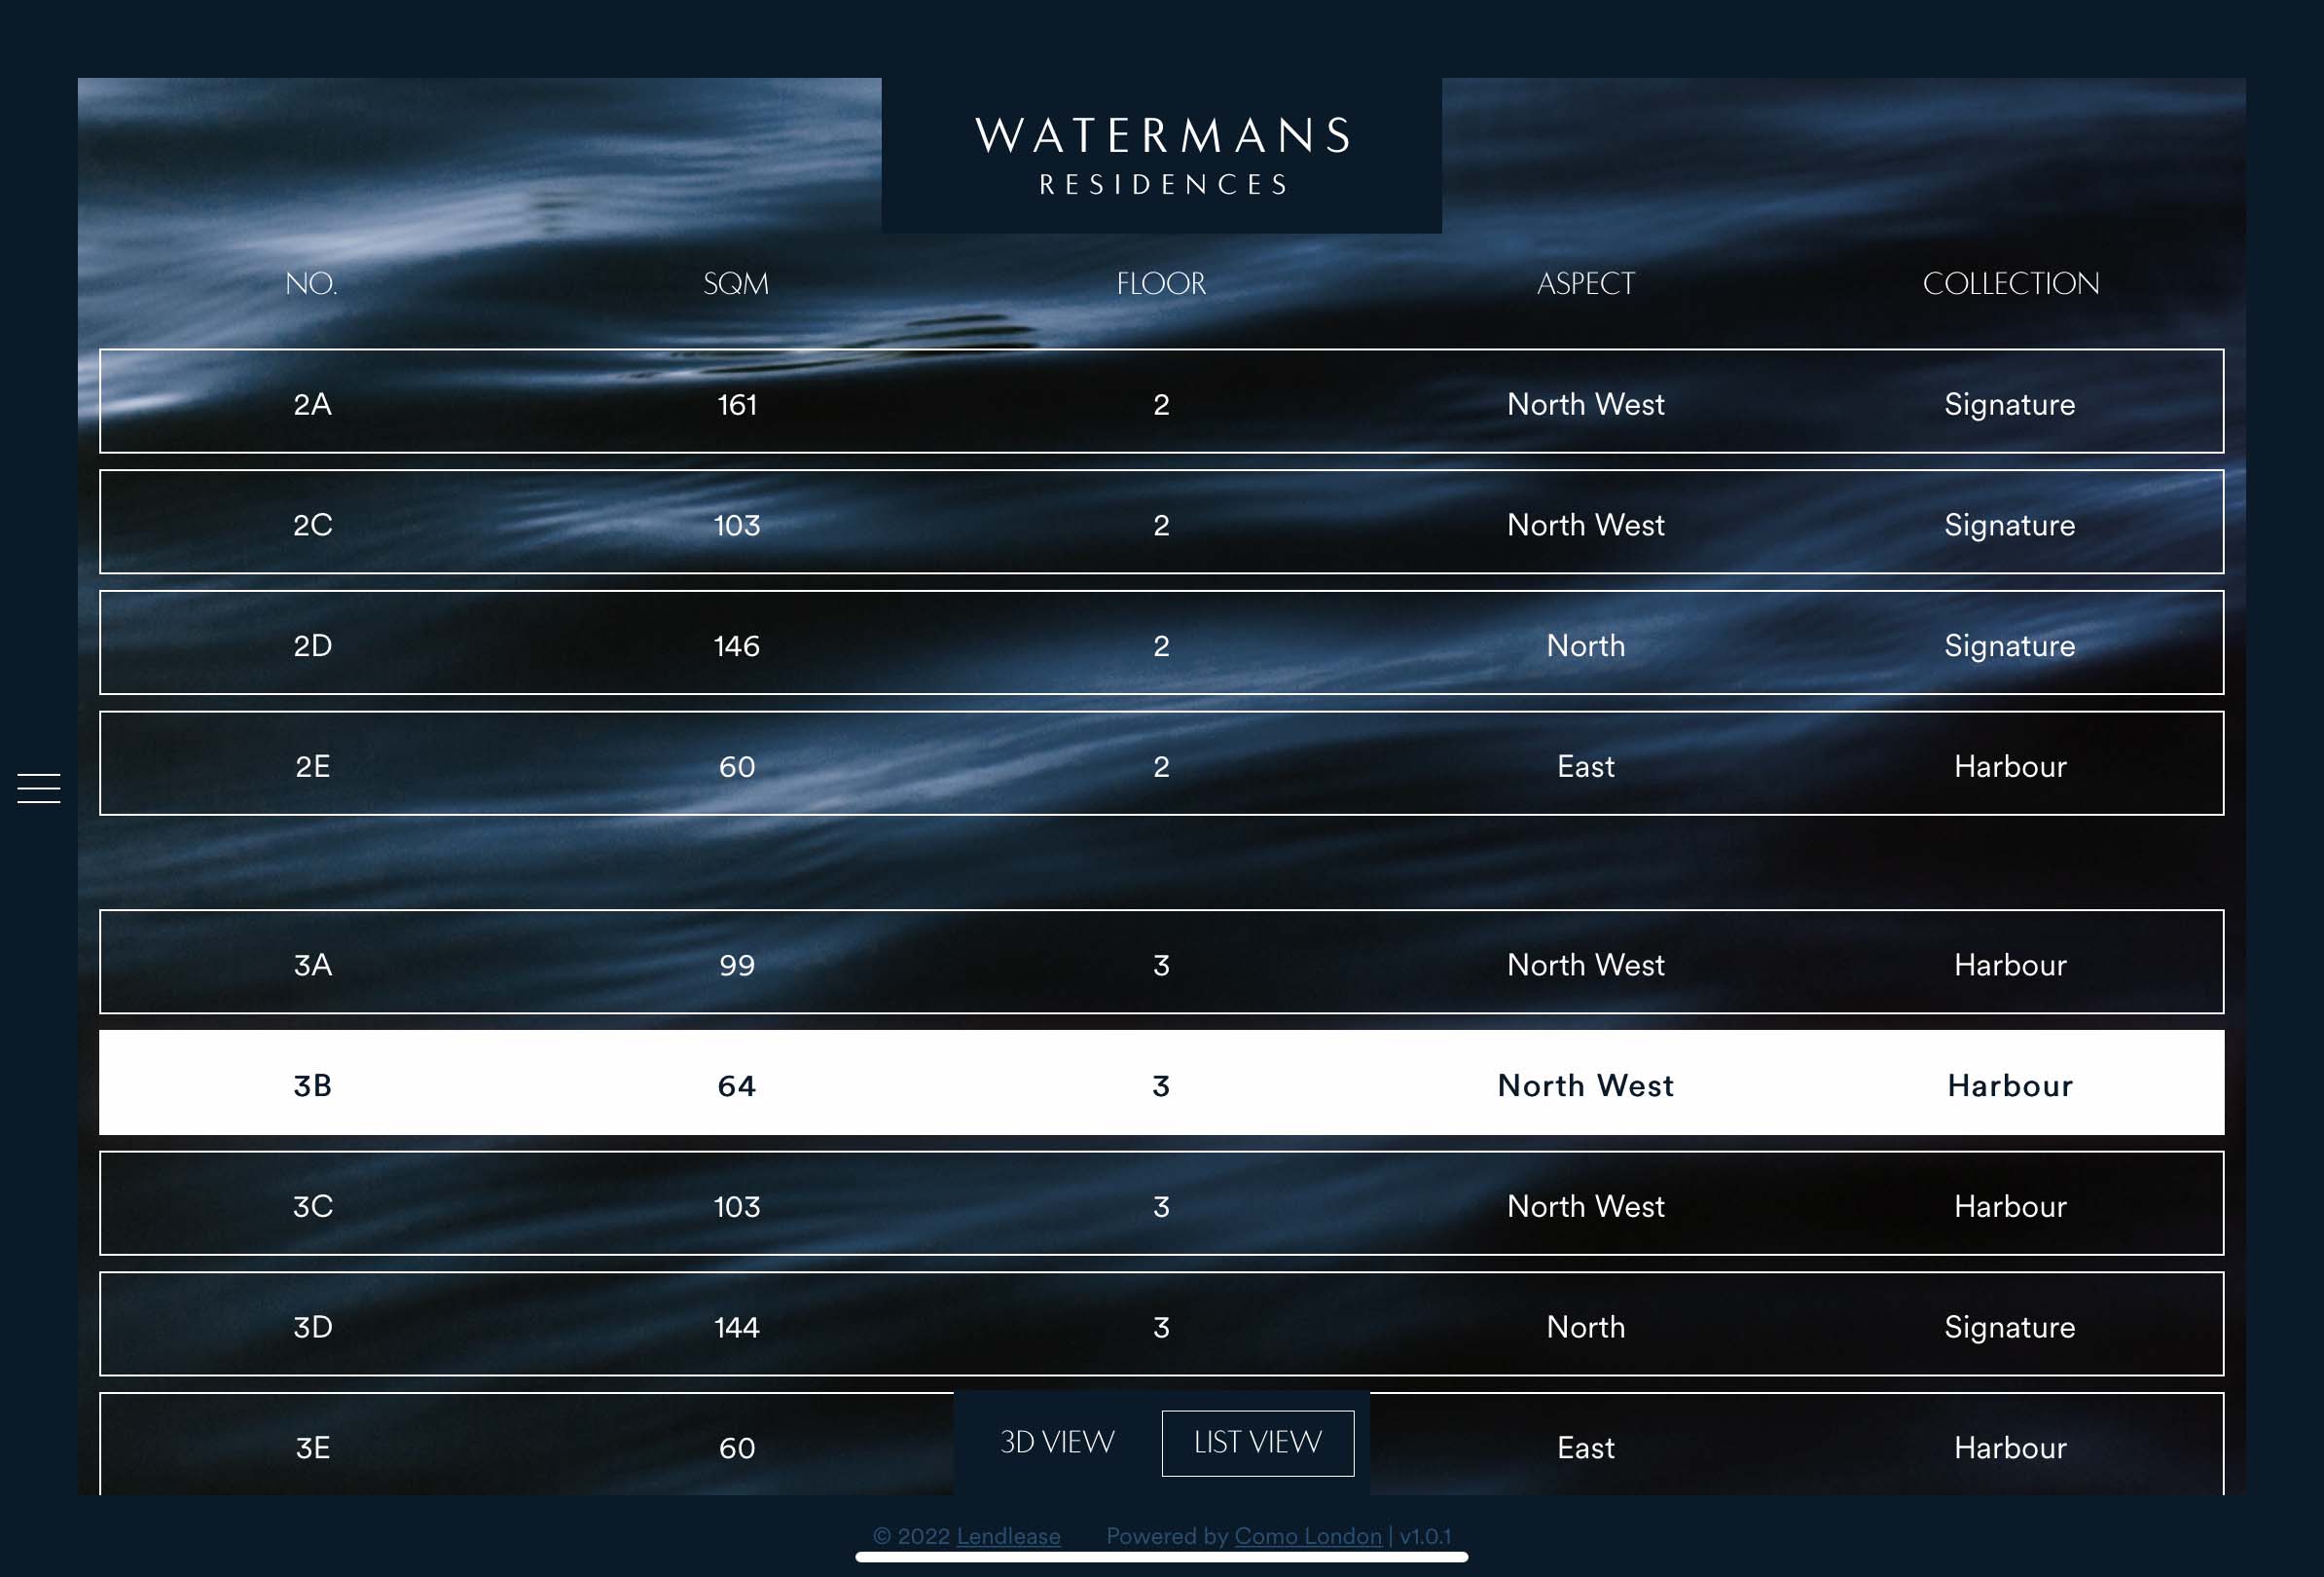The height and width of the screenshot is (1577, 2324).
Task: Select residence 3B row
Action: (x=1161, y=1086)
